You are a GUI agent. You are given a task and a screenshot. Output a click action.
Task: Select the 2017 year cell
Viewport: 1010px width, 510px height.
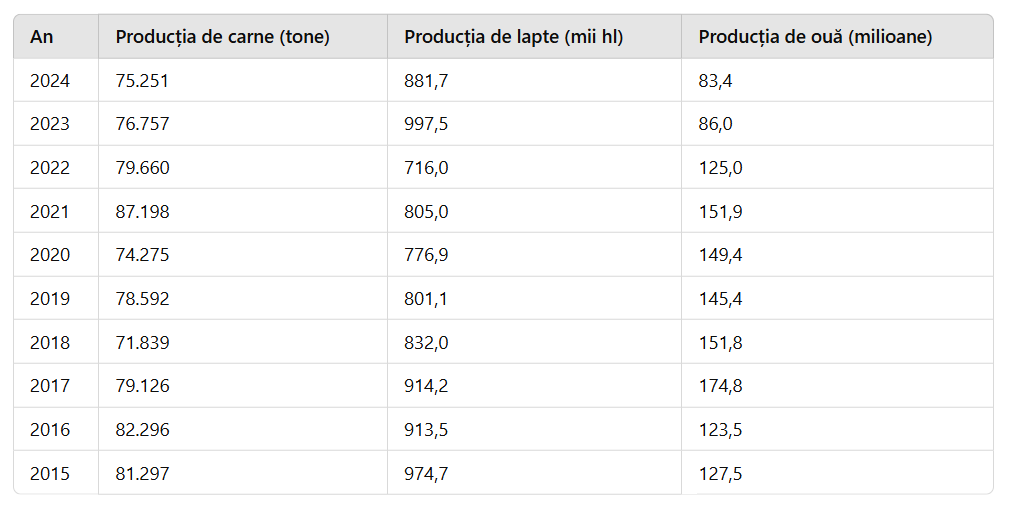click(x=50, y=386)
